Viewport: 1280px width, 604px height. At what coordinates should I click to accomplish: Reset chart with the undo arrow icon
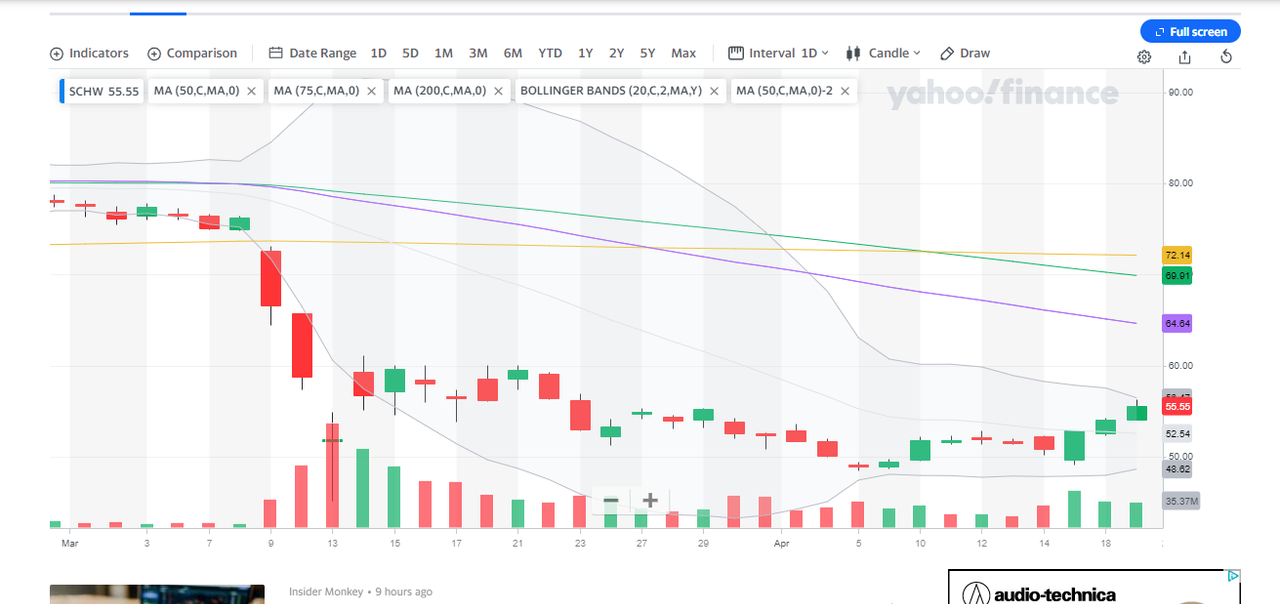point(1226,57)
